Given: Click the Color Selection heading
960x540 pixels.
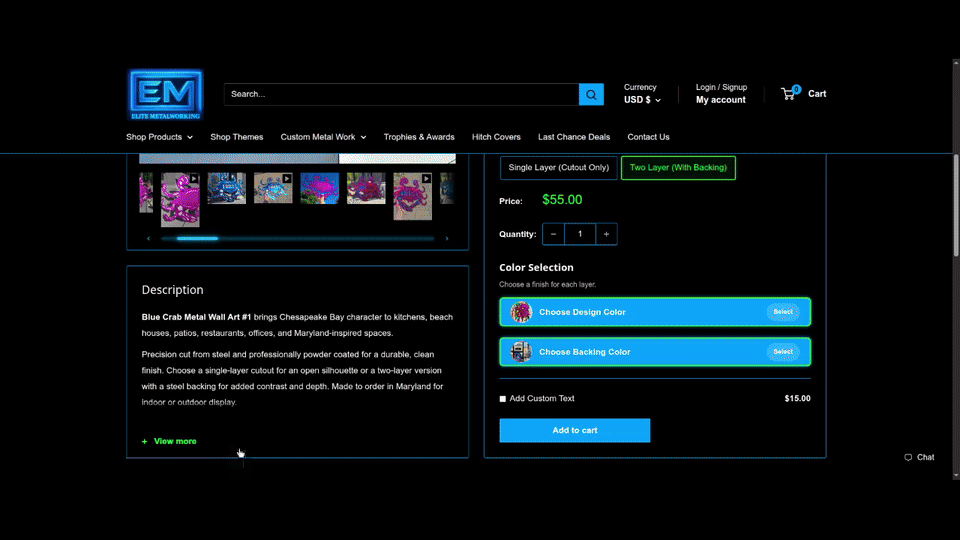Looking at the screenshot, I should (536, 268).
